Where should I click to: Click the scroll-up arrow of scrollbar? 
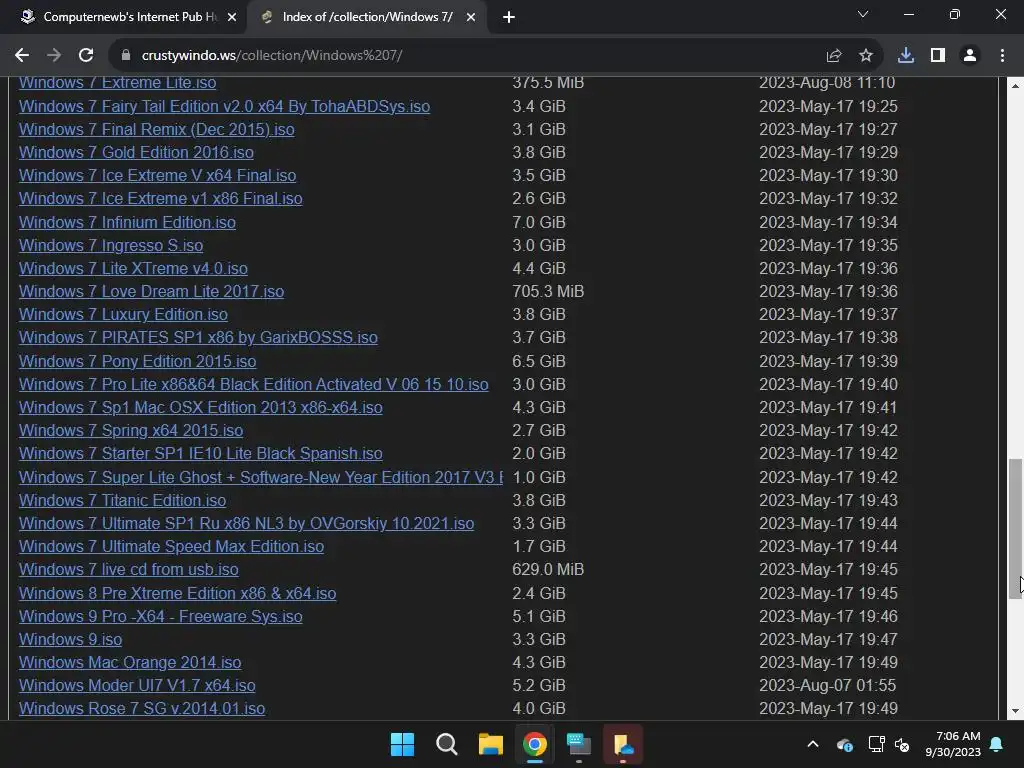(x=1016, y=86)
